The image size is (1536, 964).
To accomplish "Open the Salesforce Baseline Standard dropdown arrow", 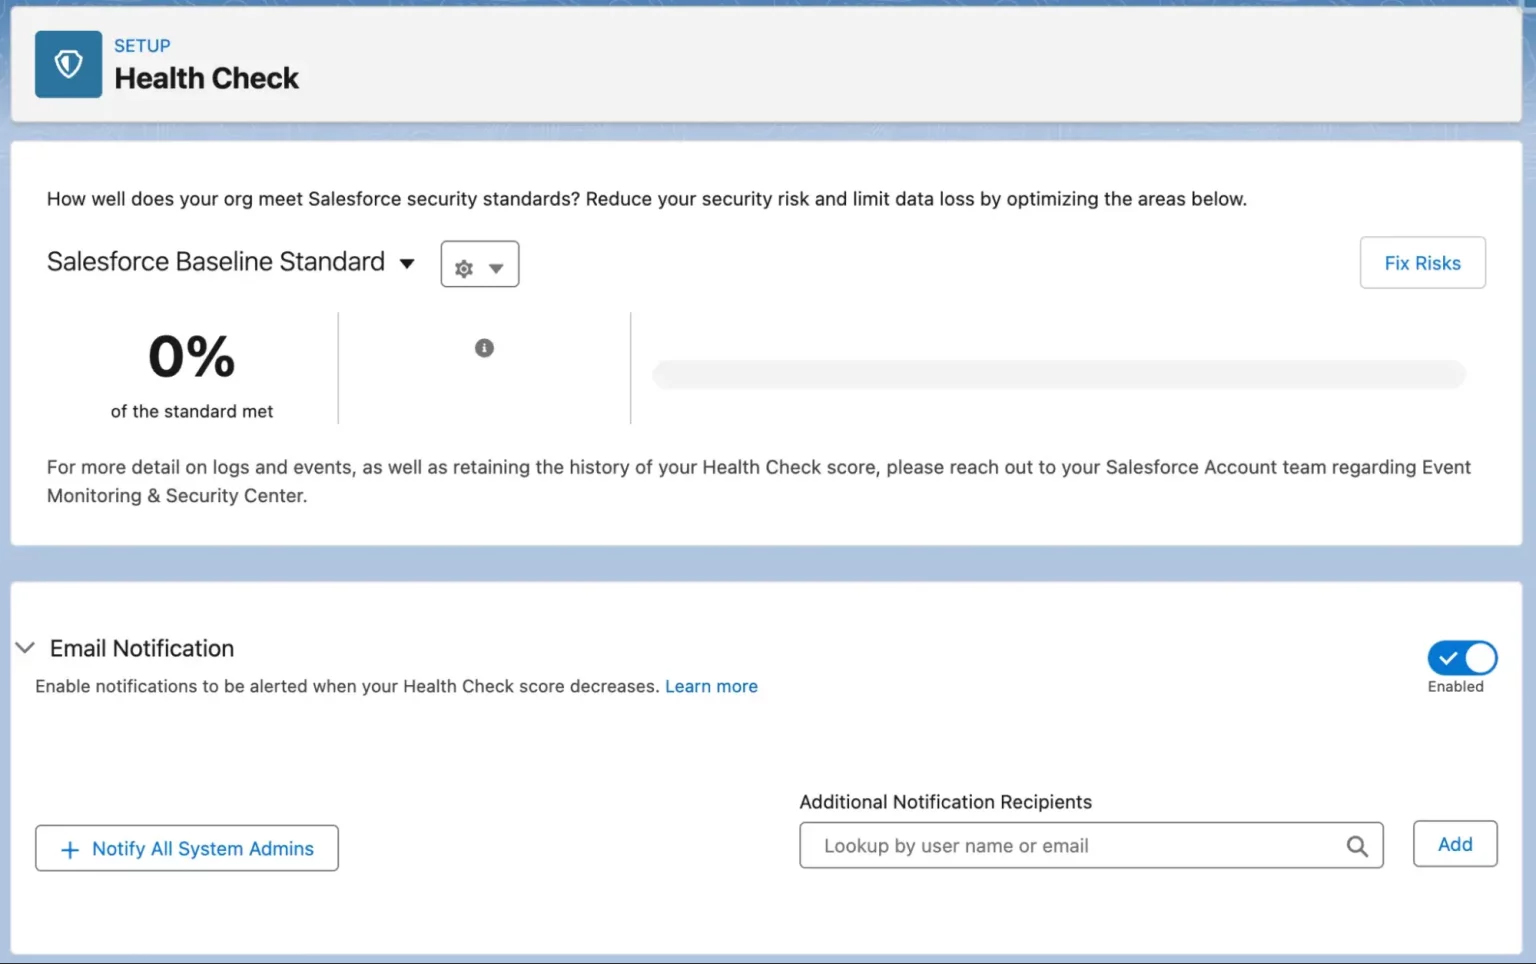I will 407,264.
